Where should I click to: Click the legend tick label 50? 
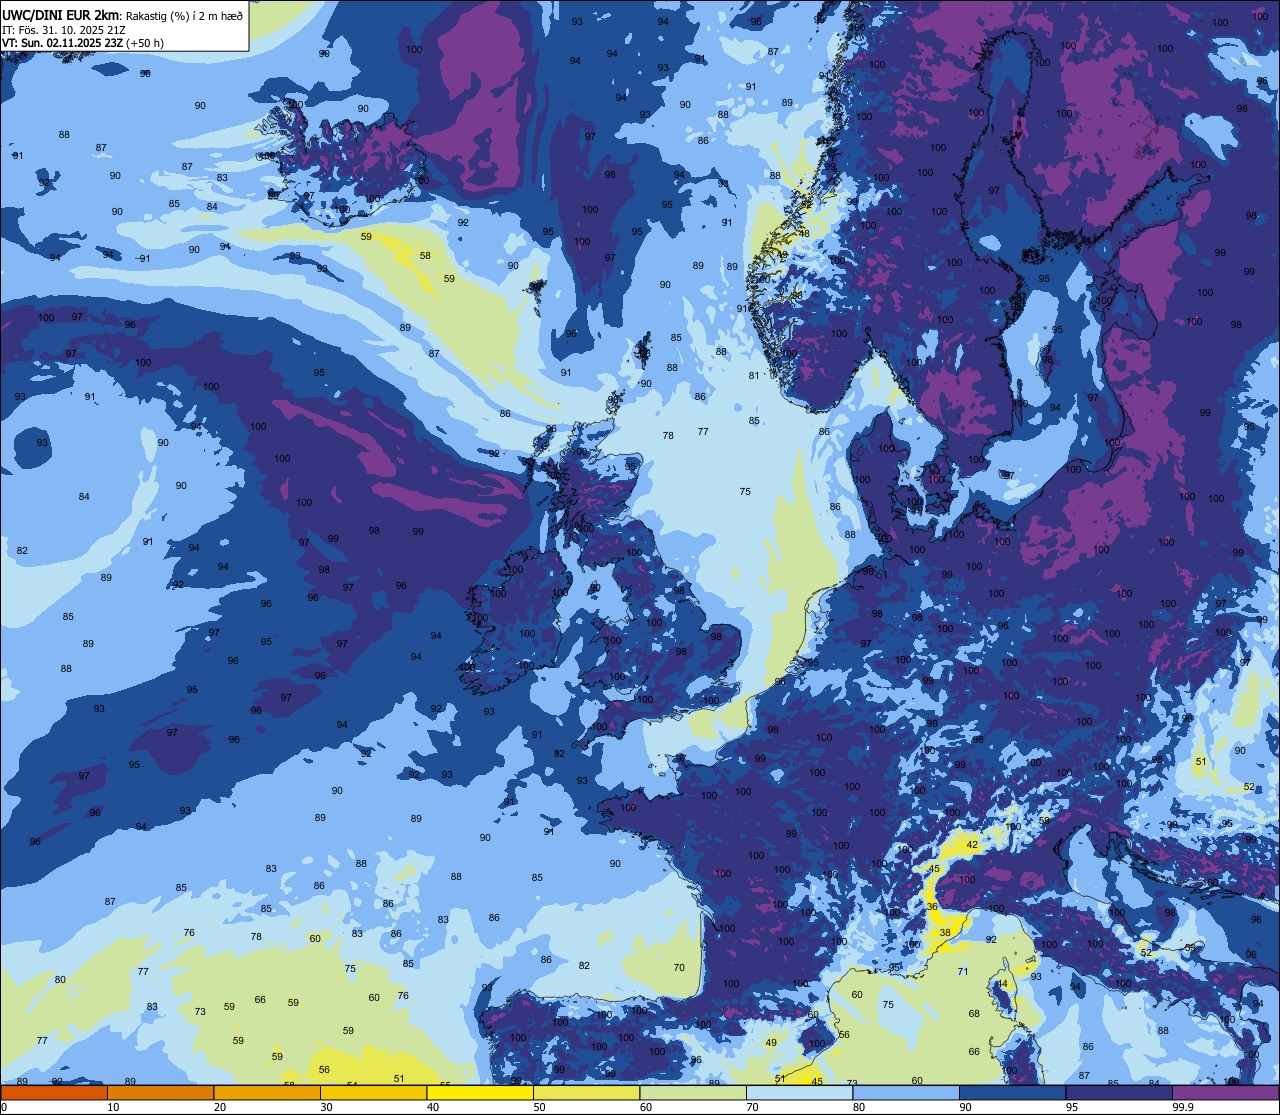tap(539, 1106)
